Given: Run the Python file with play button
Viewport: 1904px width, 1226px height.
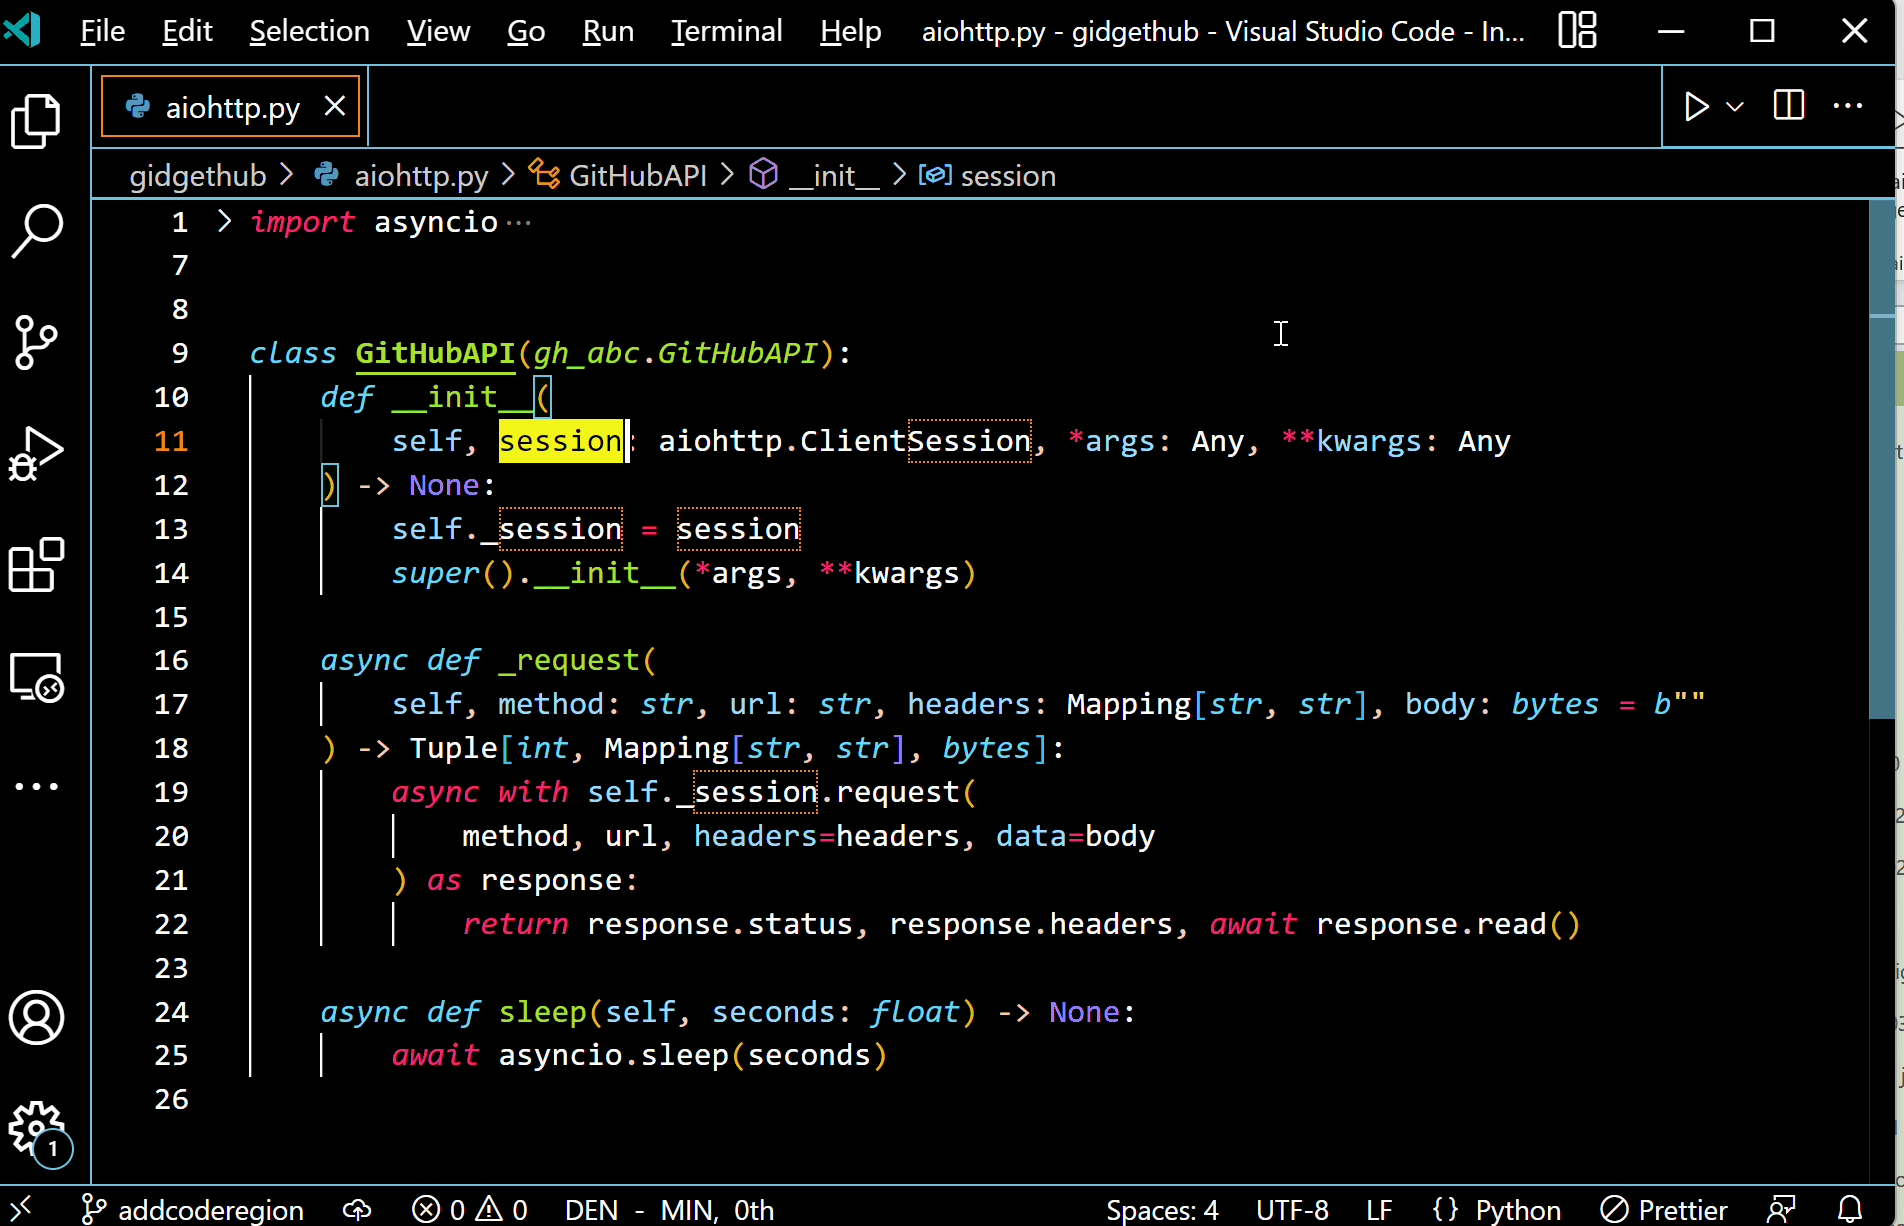Looking at the screenshot, I should (x=1696, y=106).
